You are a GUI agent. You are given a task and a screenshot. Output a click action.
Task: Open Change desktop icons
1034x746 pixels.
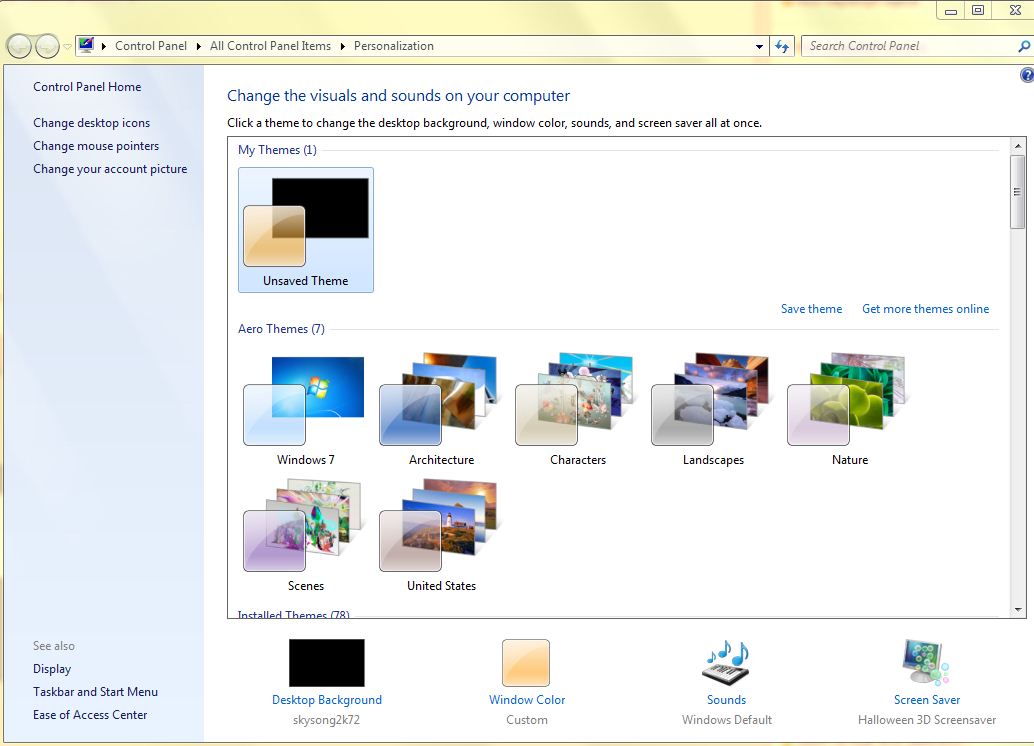tap(92, 123)
